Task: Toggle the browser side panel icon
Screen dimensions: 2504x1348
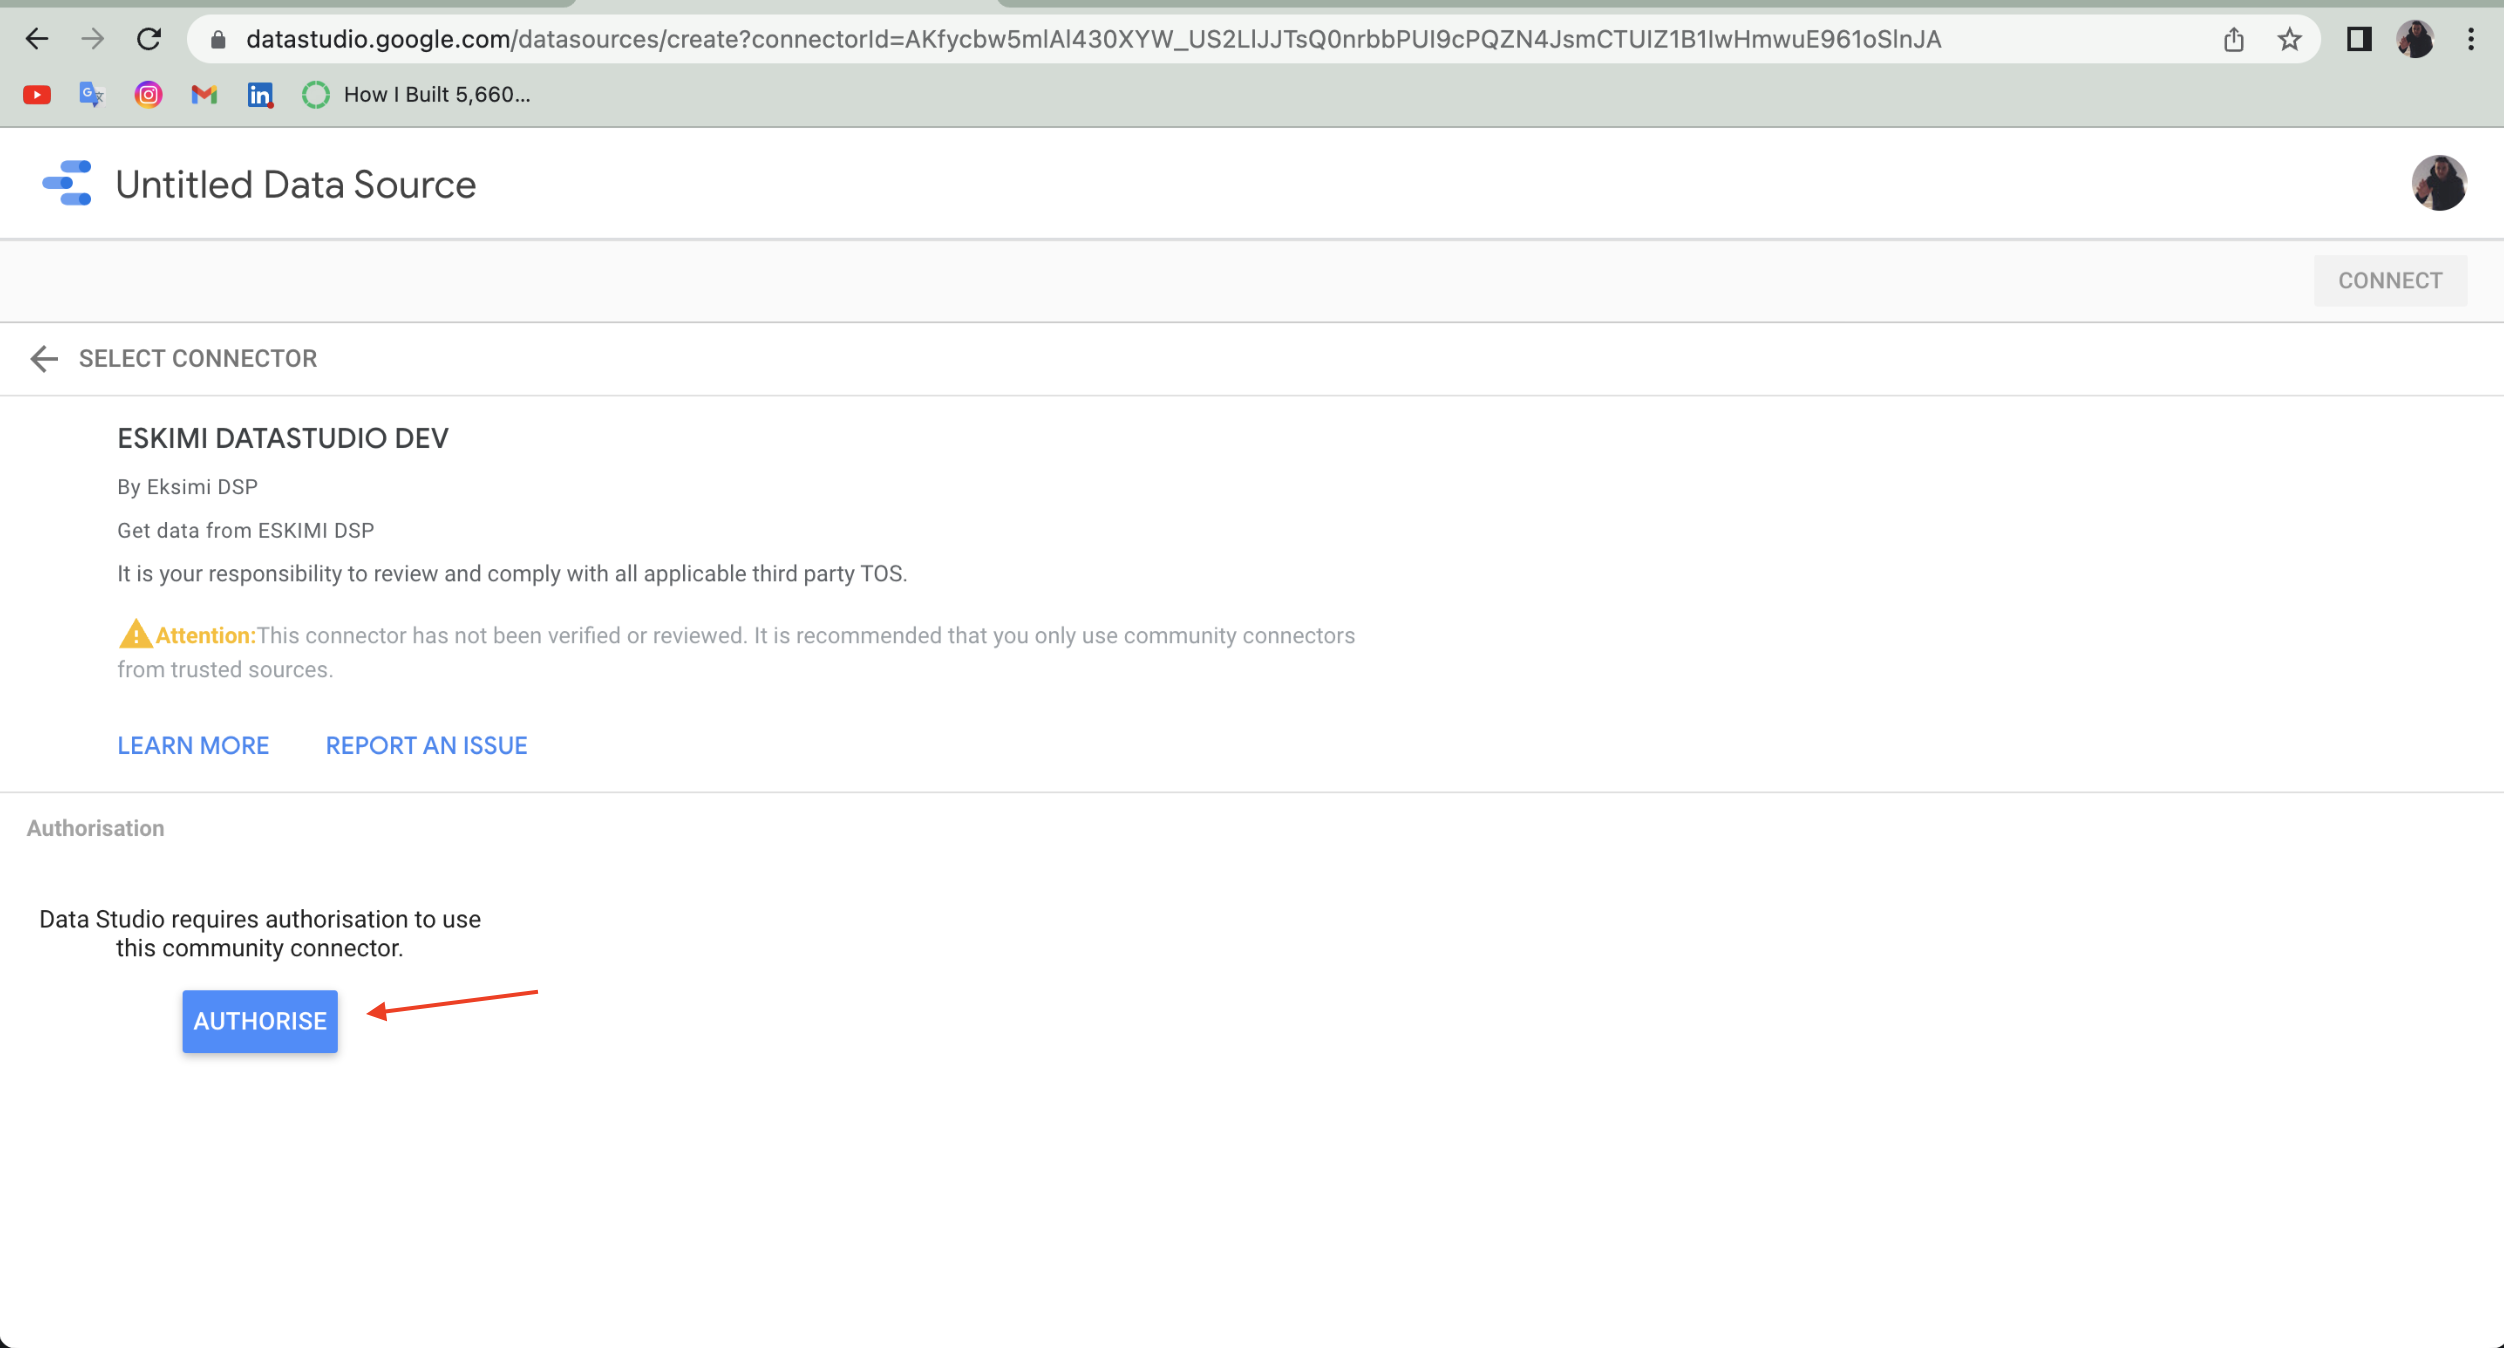Action: (x=2358, y=39)
